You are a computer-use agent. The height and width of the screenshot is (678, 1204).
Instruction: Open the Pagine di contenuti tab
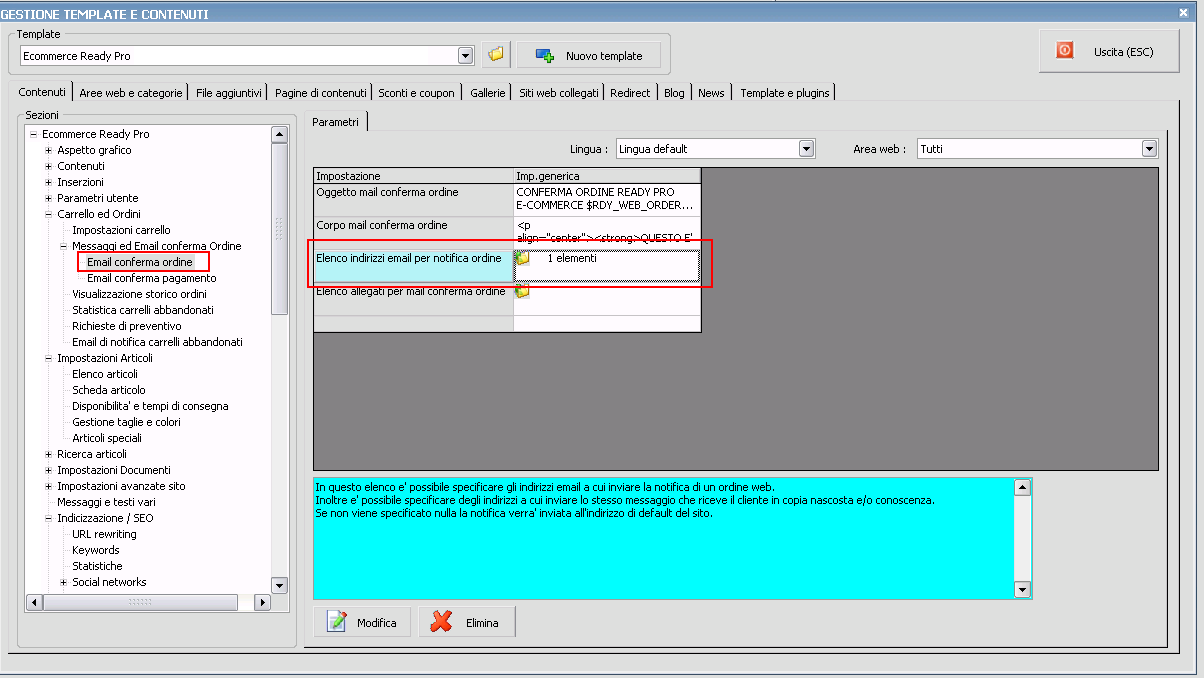click(321, 92)
